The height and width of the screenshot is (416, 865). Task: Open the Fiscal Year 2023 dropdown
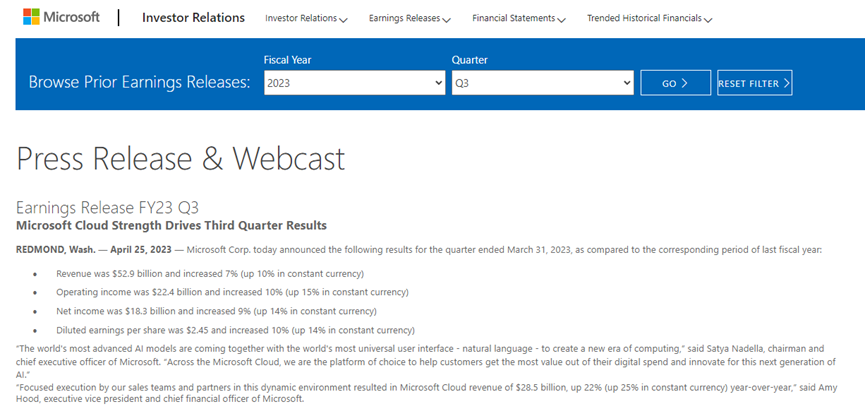355,83
